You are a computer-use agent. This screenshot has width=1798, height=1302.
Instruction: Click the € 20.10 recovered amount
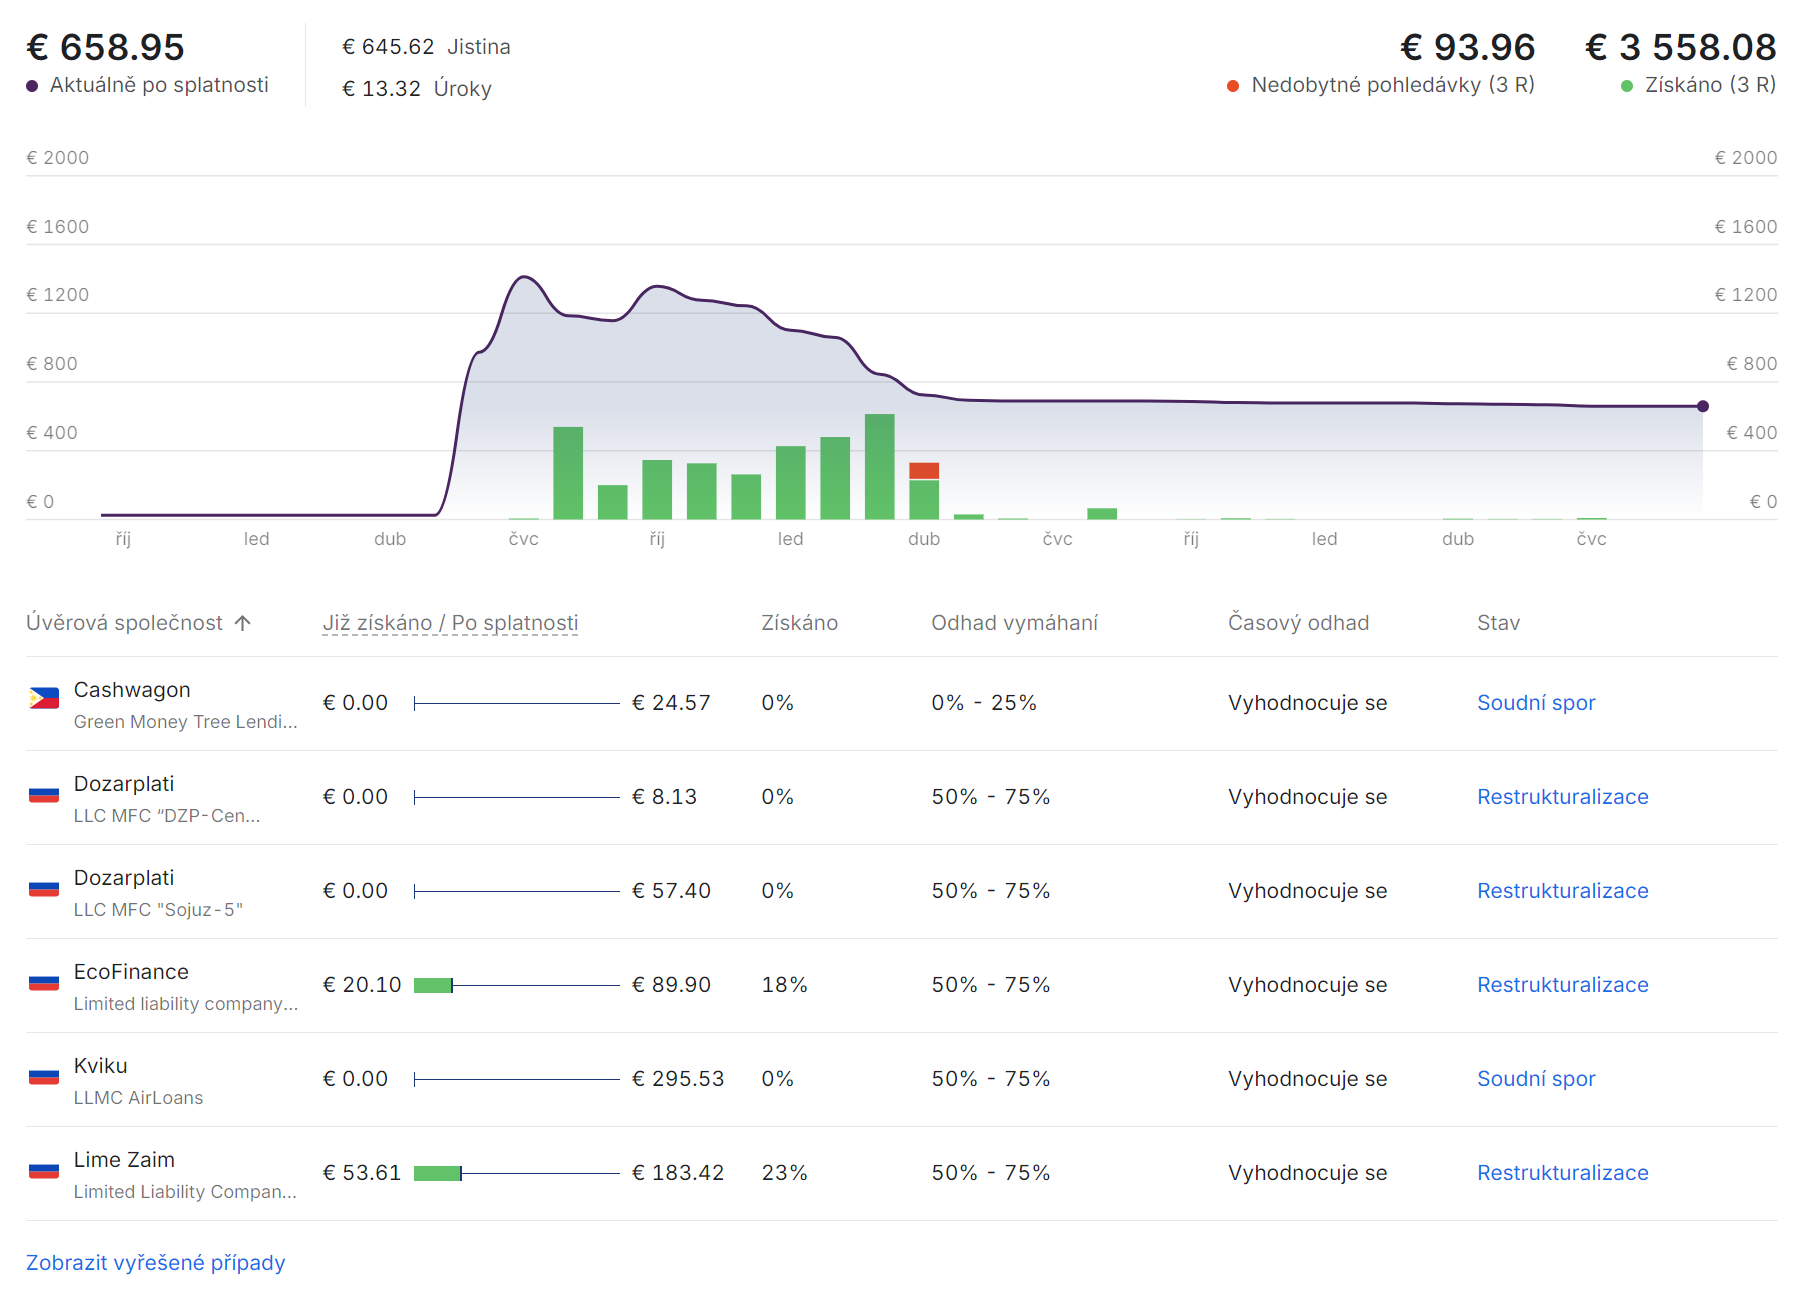(x=362, y=985)
